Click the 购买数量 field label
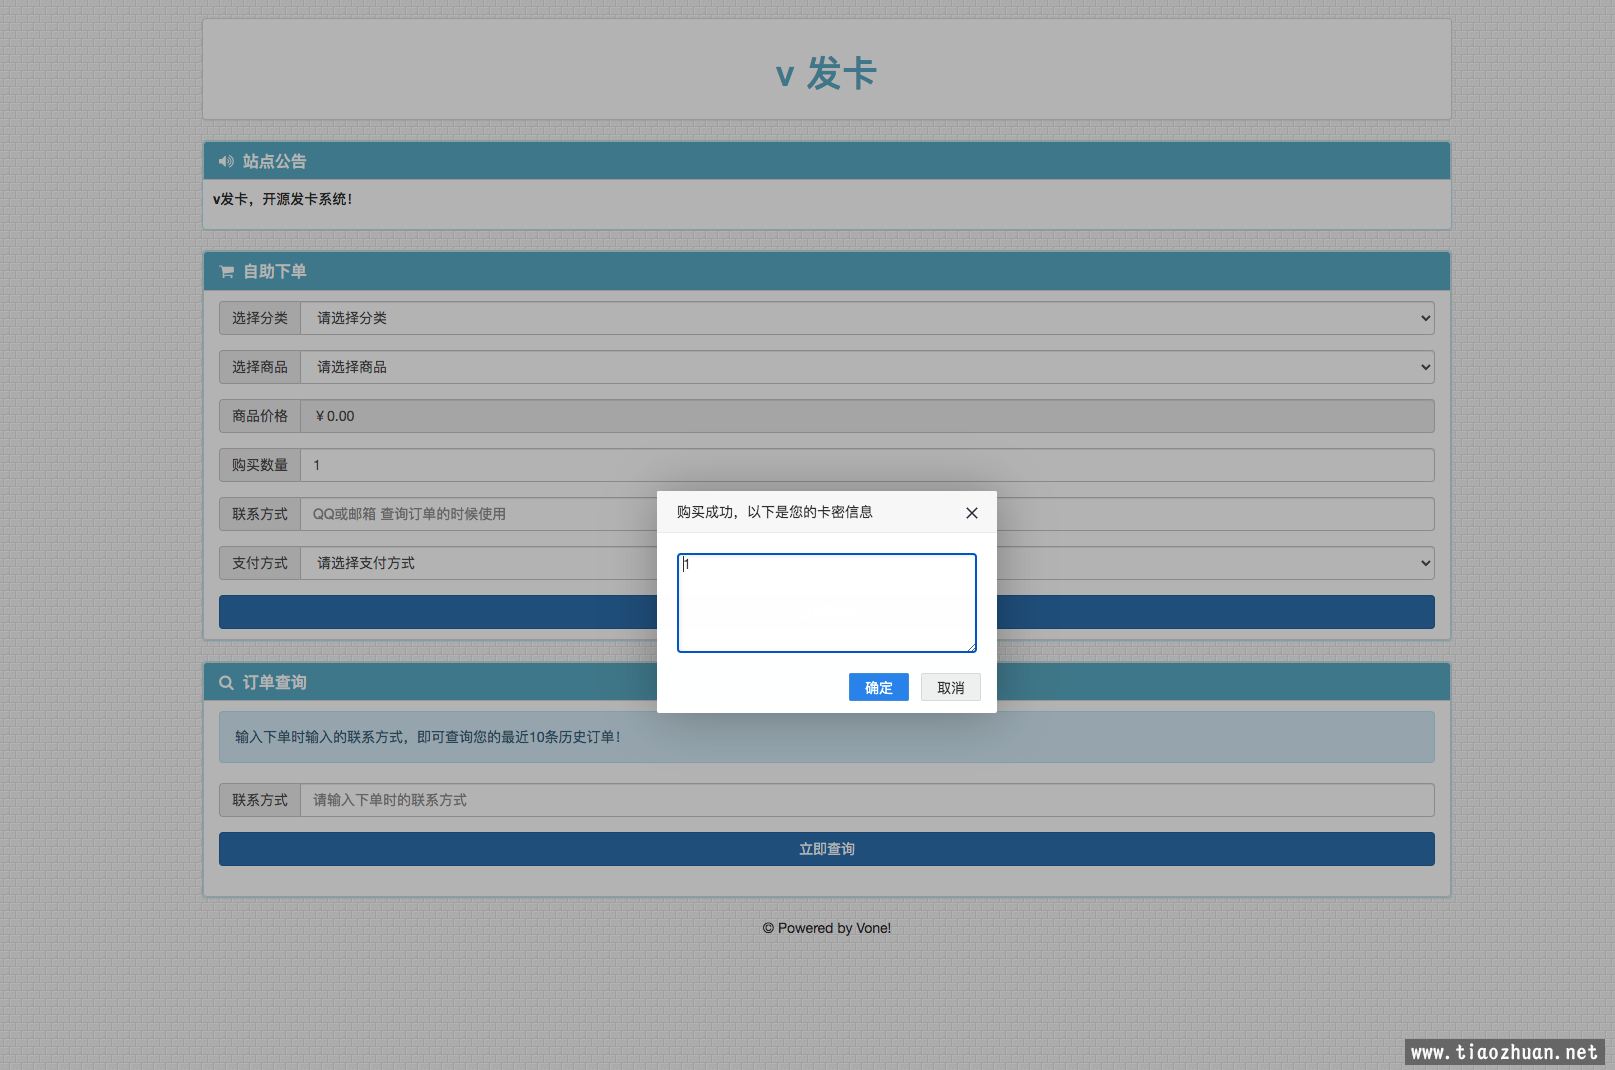This screenshot has width=1615, height=1070. pyautogui.click(x=260, y=465)
